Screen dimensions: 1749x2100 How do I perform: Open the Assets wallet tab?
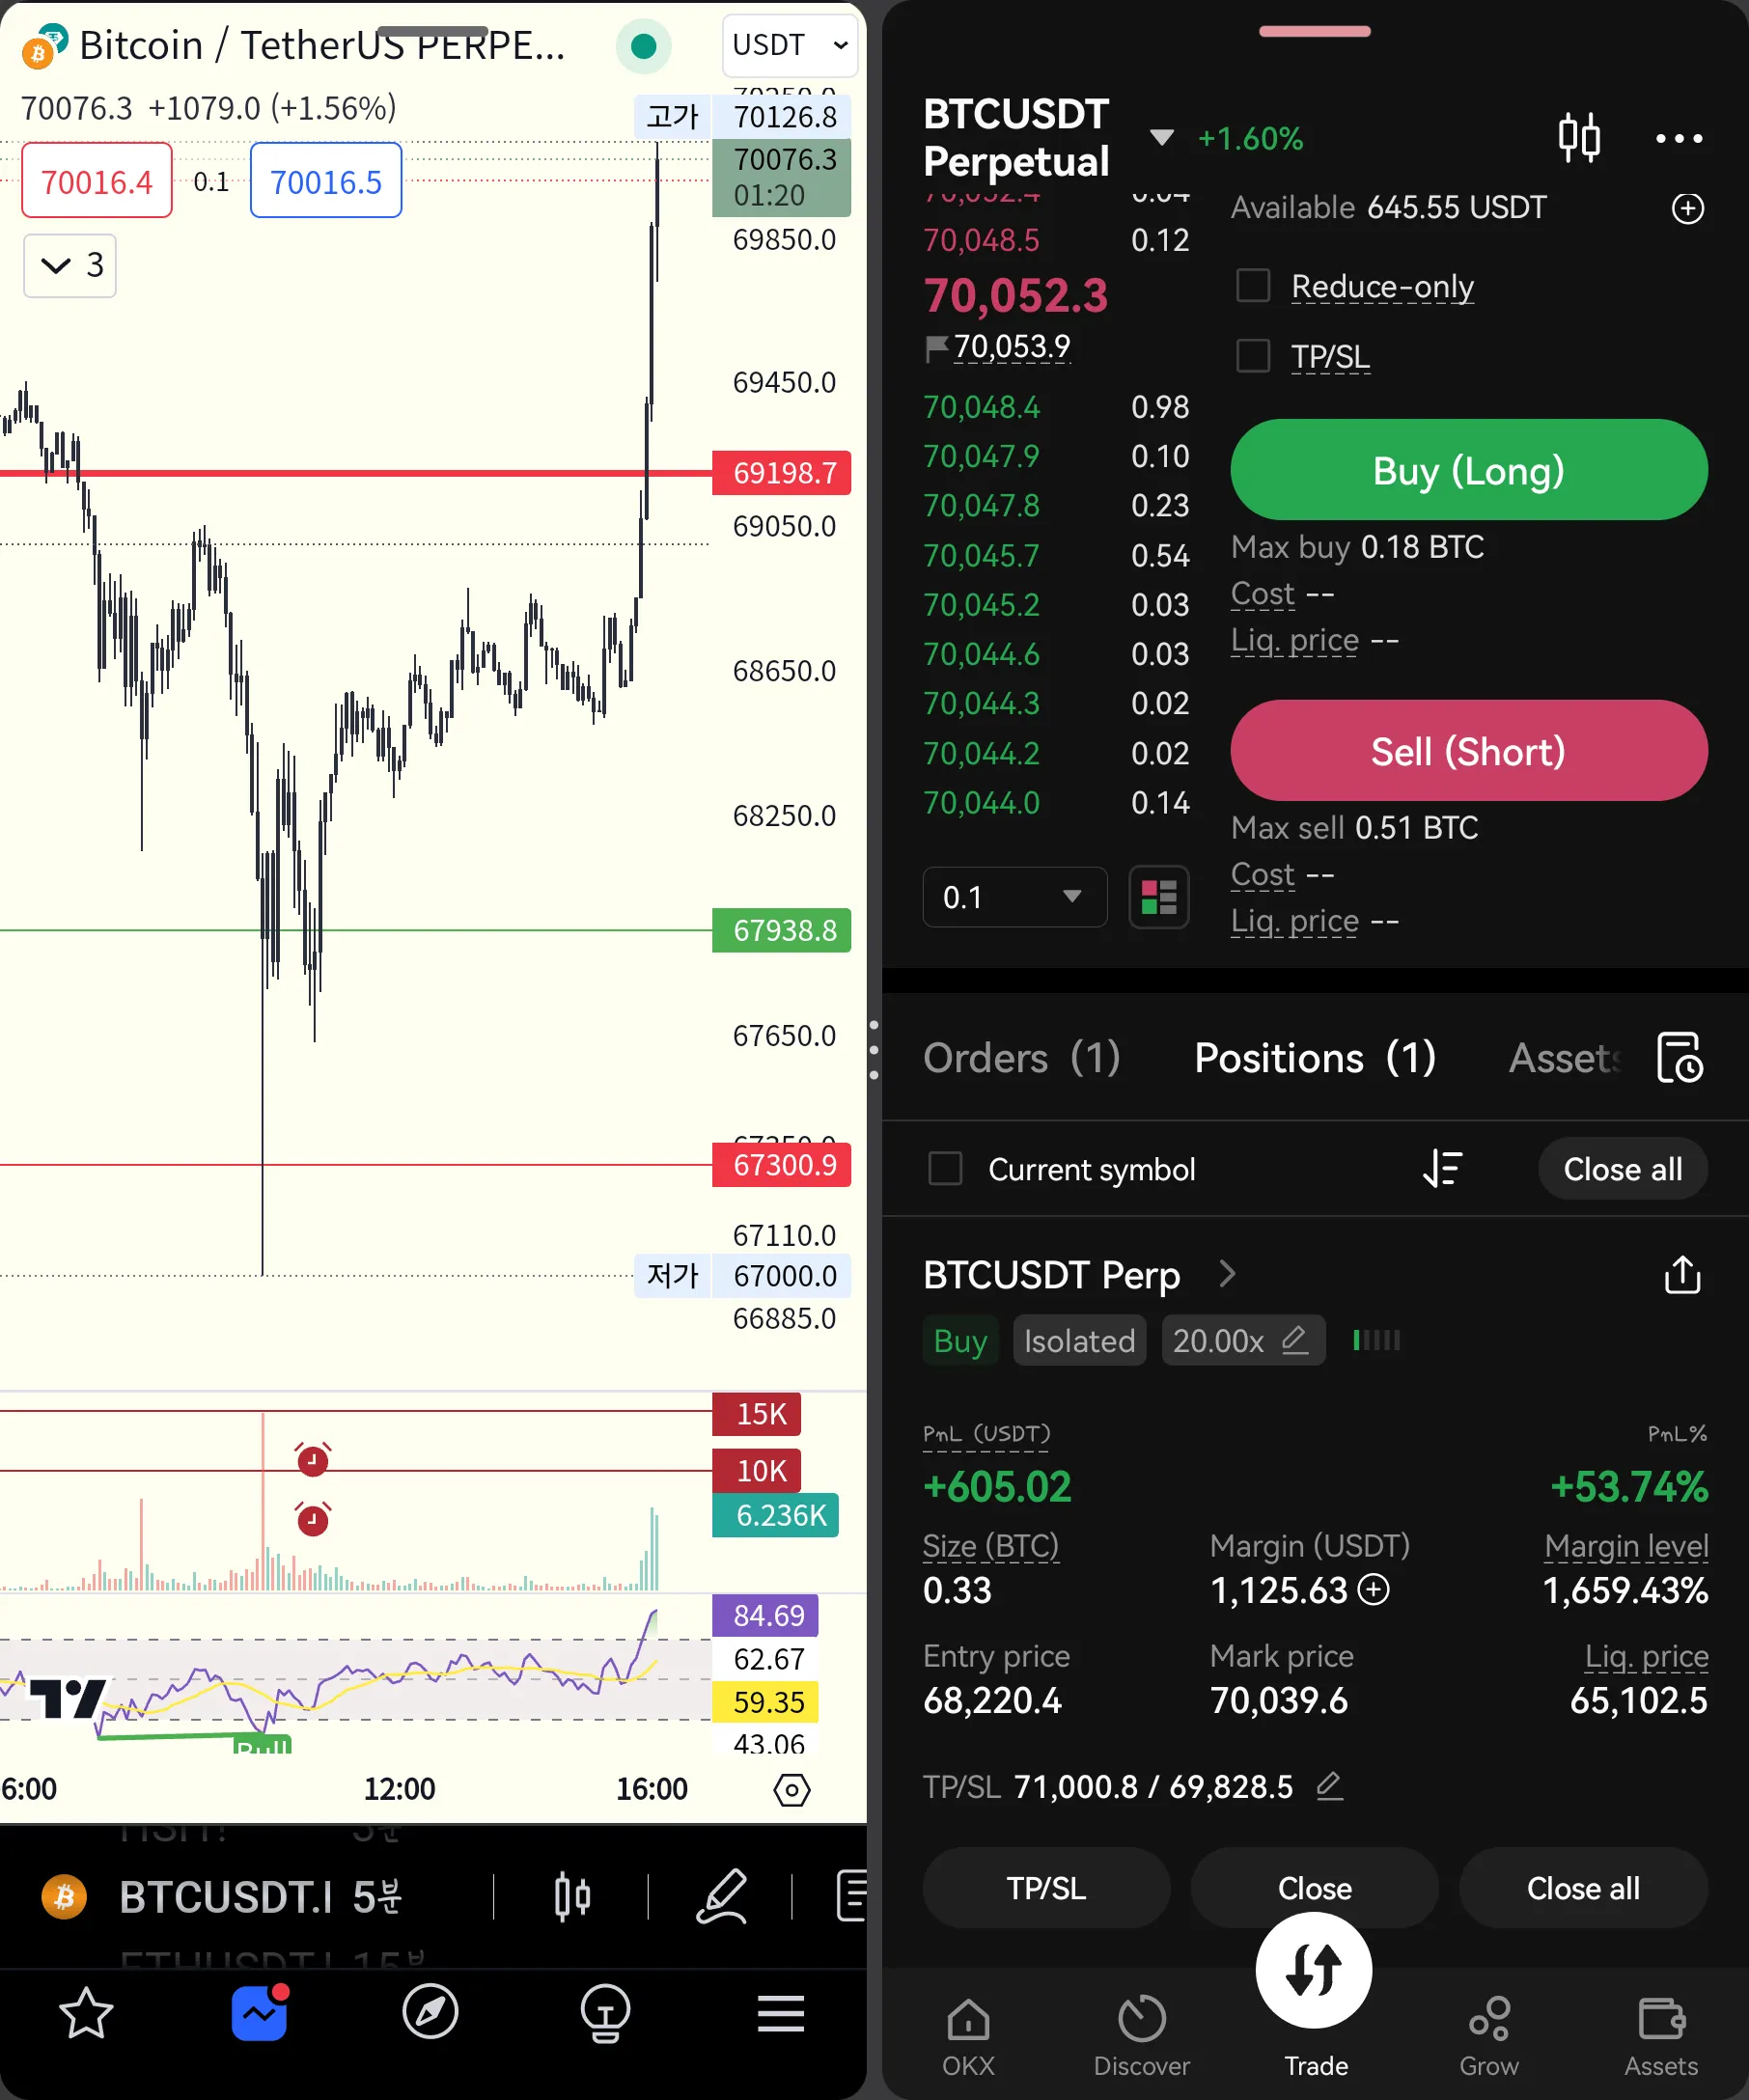(1661, 2038)
